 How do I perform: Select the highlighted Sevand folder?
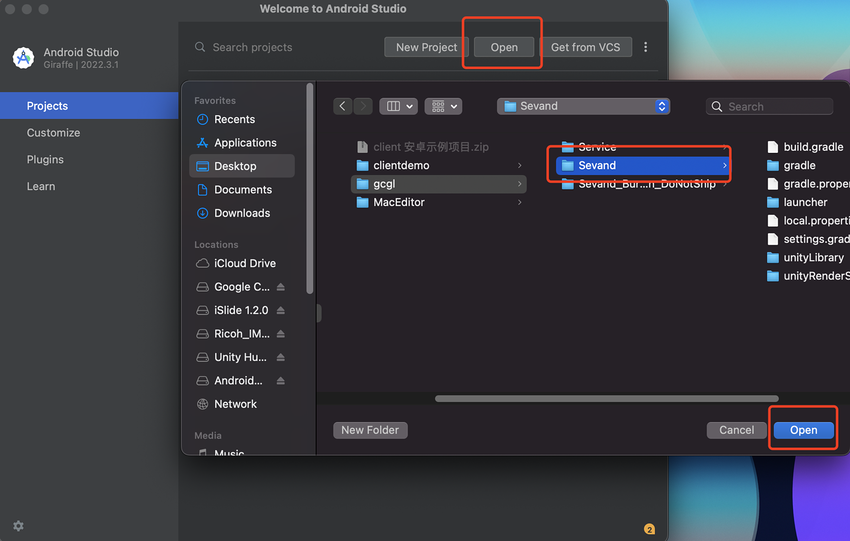pyautogui.click(x=643, y=165)
